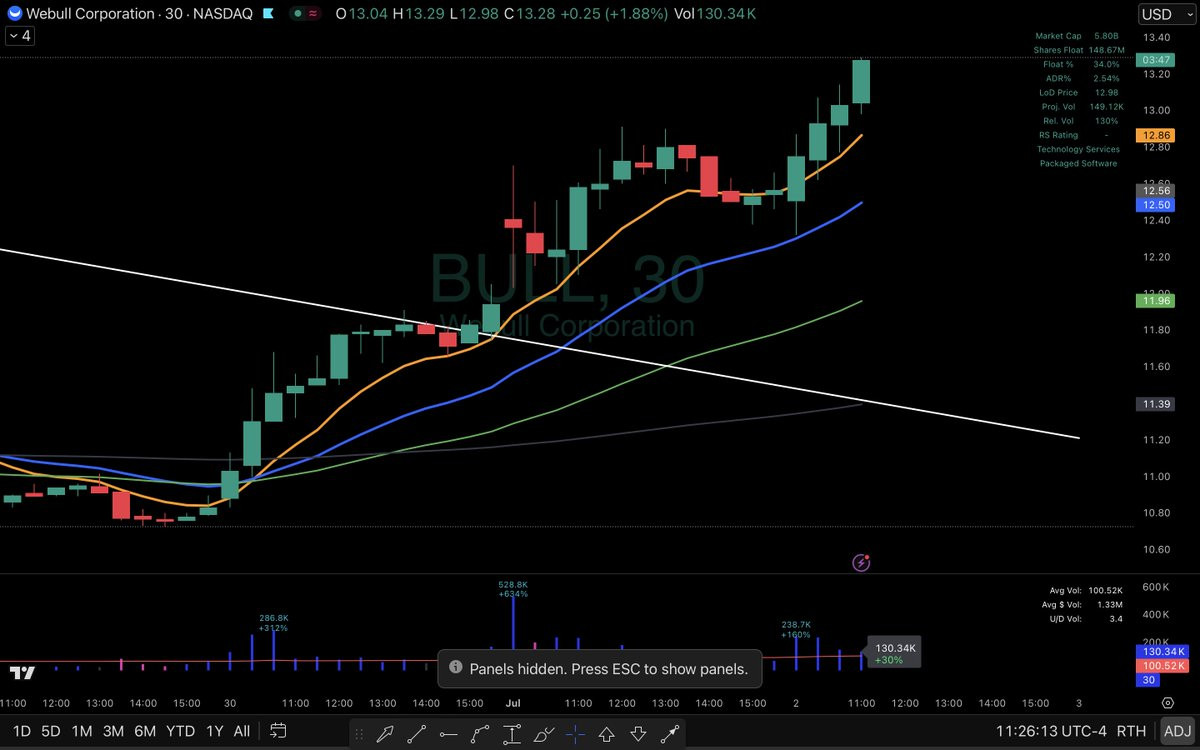
Task: Toggle the red approximate sign indicator
Action: pyautogui.click(x=315, y=14)
